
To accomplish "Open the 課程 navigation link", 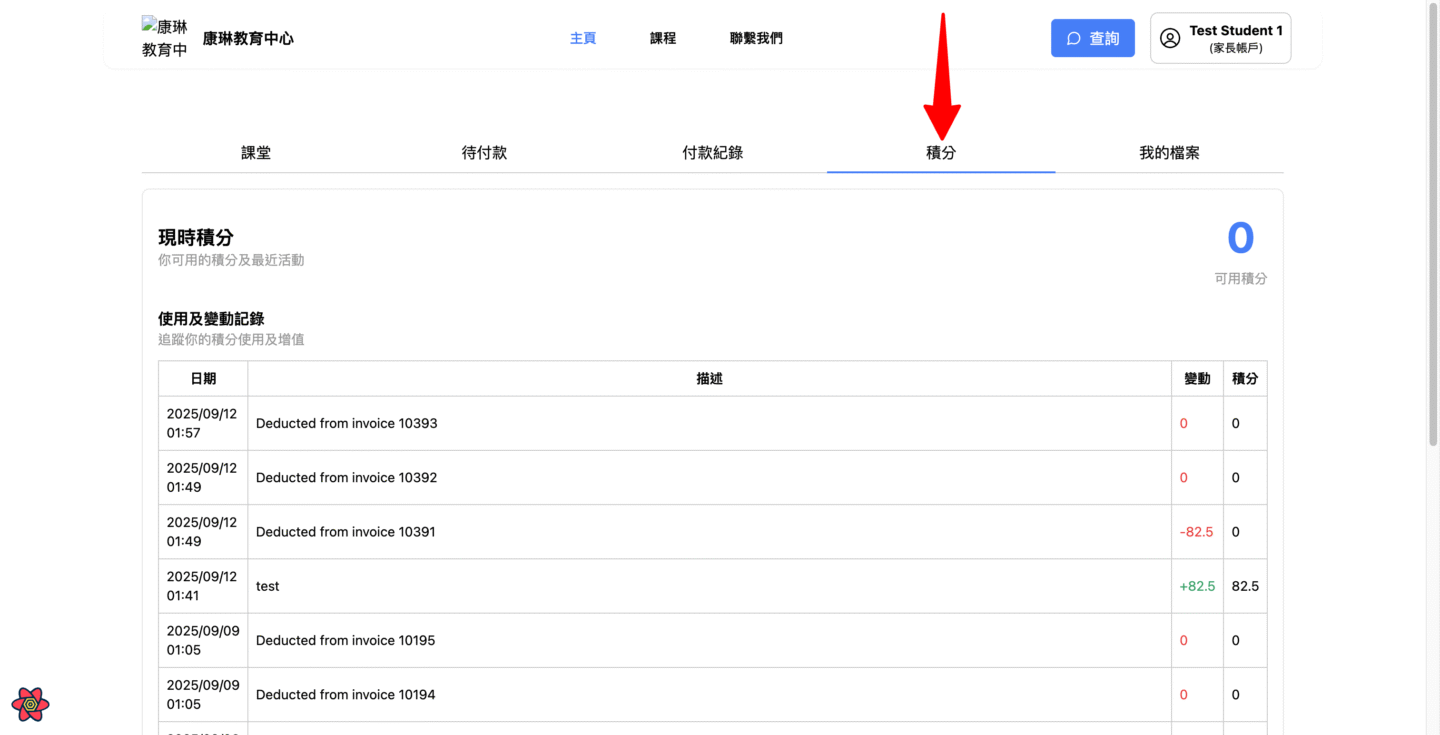I will (663, 38).
